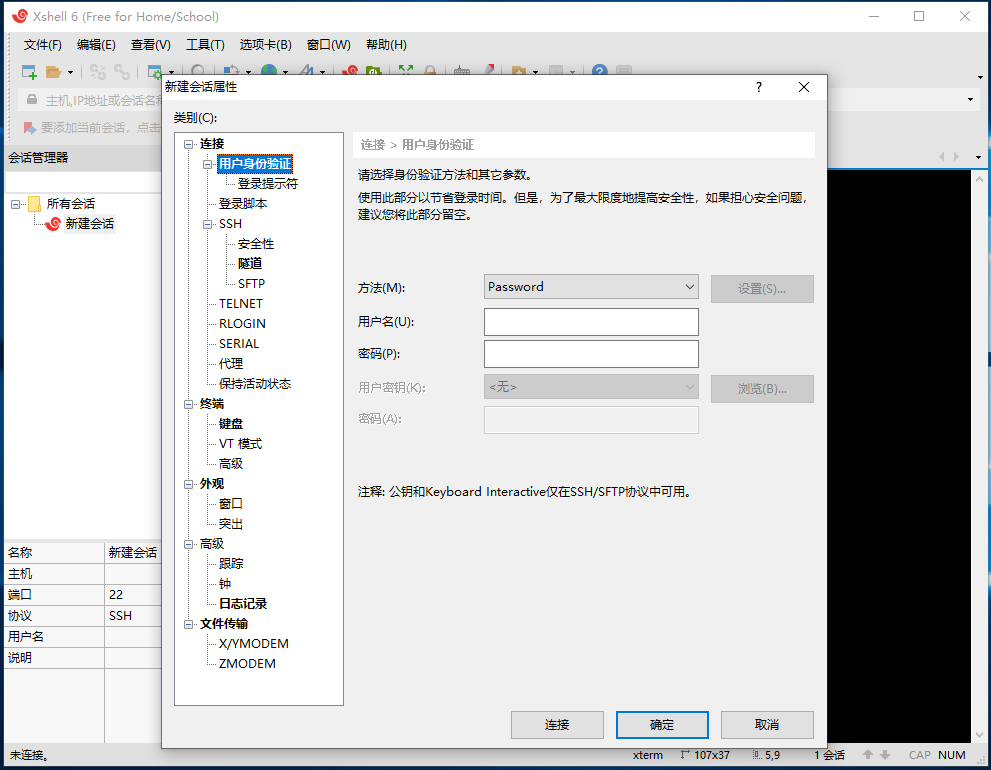Click the Xshell logo in the title bar
Viewport: 991px width, 770px height.
20,16
